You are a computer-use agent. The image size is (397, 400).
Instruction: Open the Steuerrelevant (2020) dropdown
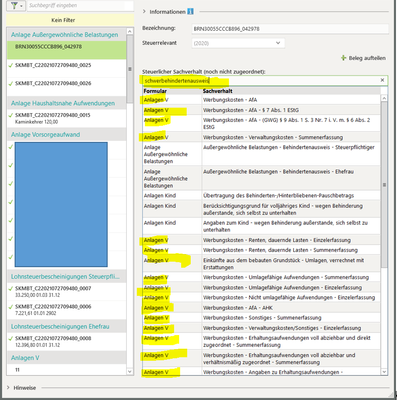[x=238, y=43]
